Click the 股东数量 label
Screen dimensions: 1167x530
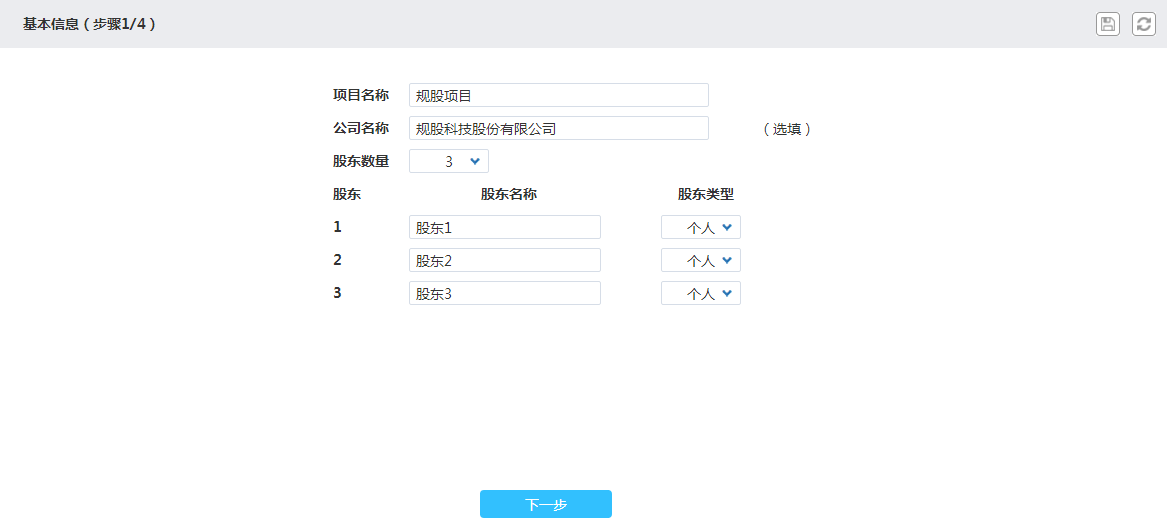360,160
